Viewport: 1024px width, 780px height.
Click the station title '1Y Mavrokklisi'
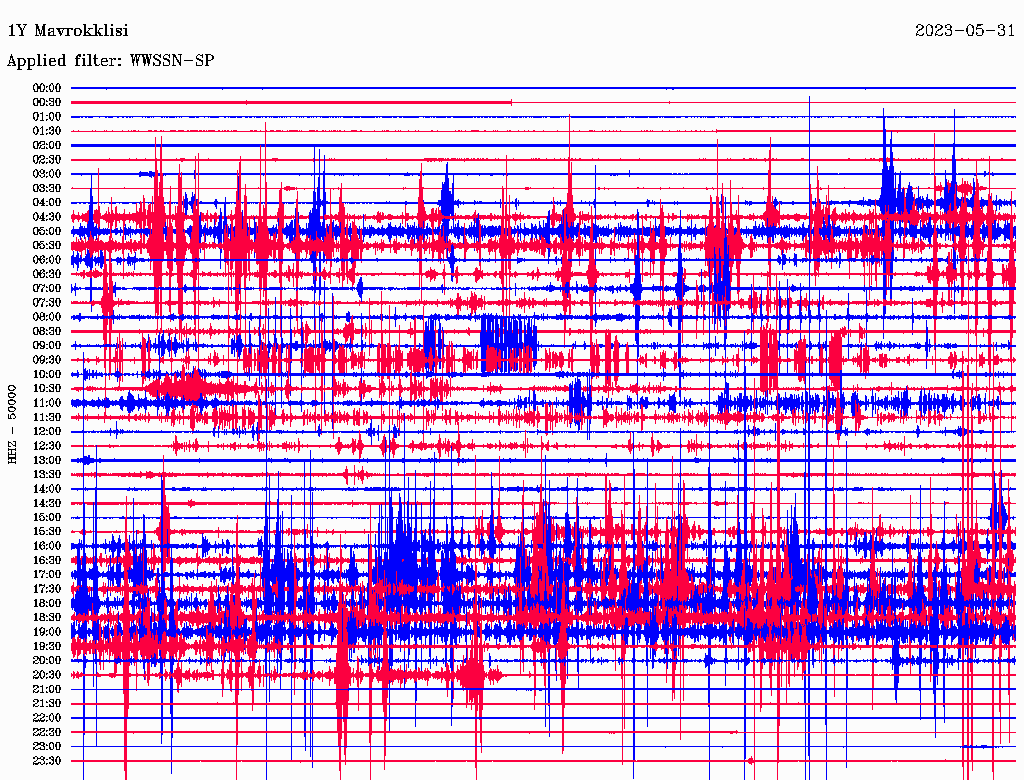pyautogui.click(x=68, y=31)
